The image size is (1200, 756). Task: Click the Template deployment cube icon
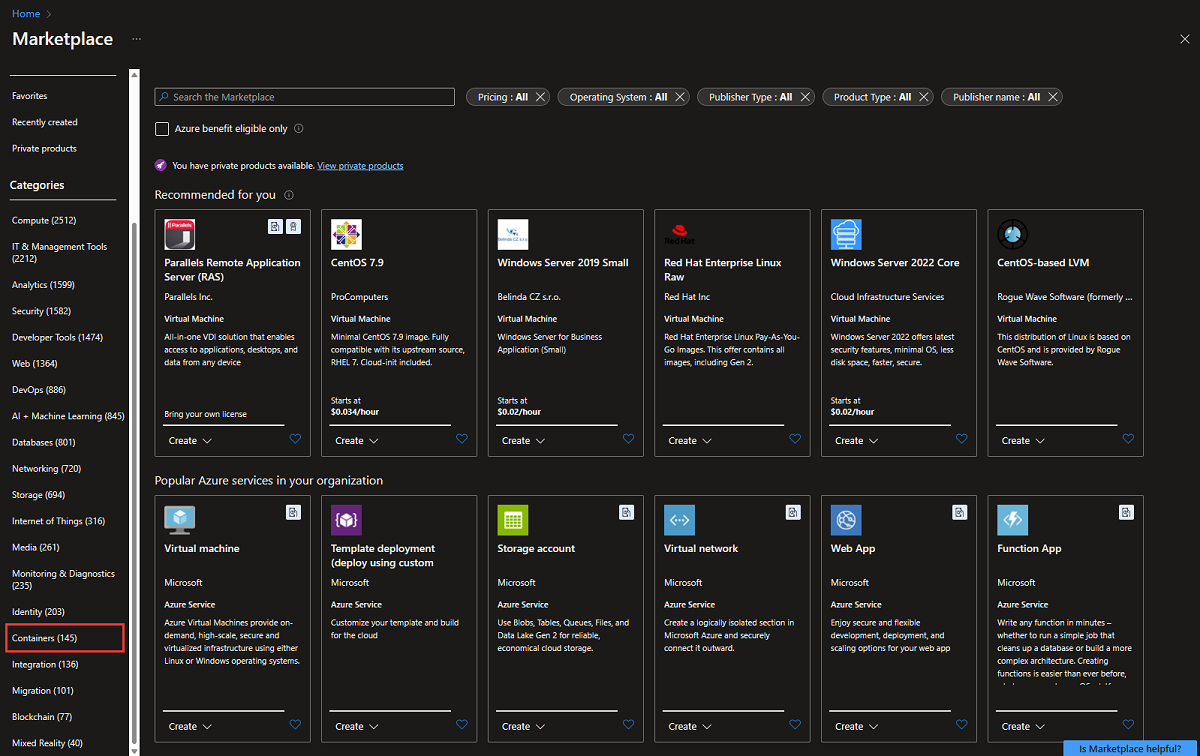coord(346,519)
